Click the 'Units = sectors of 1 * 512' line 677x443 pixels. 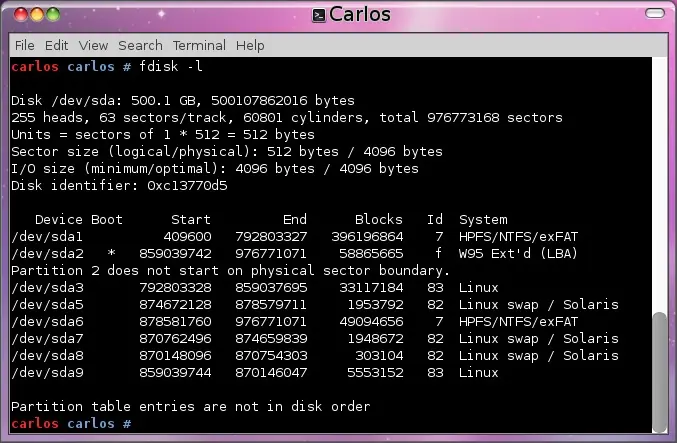163,134
